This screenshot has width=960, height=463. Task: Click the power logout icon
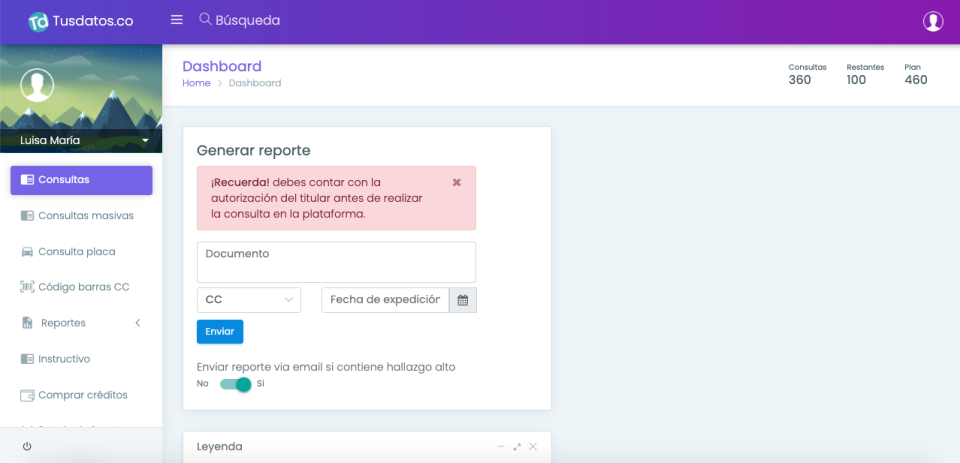[x=27, y=446]
